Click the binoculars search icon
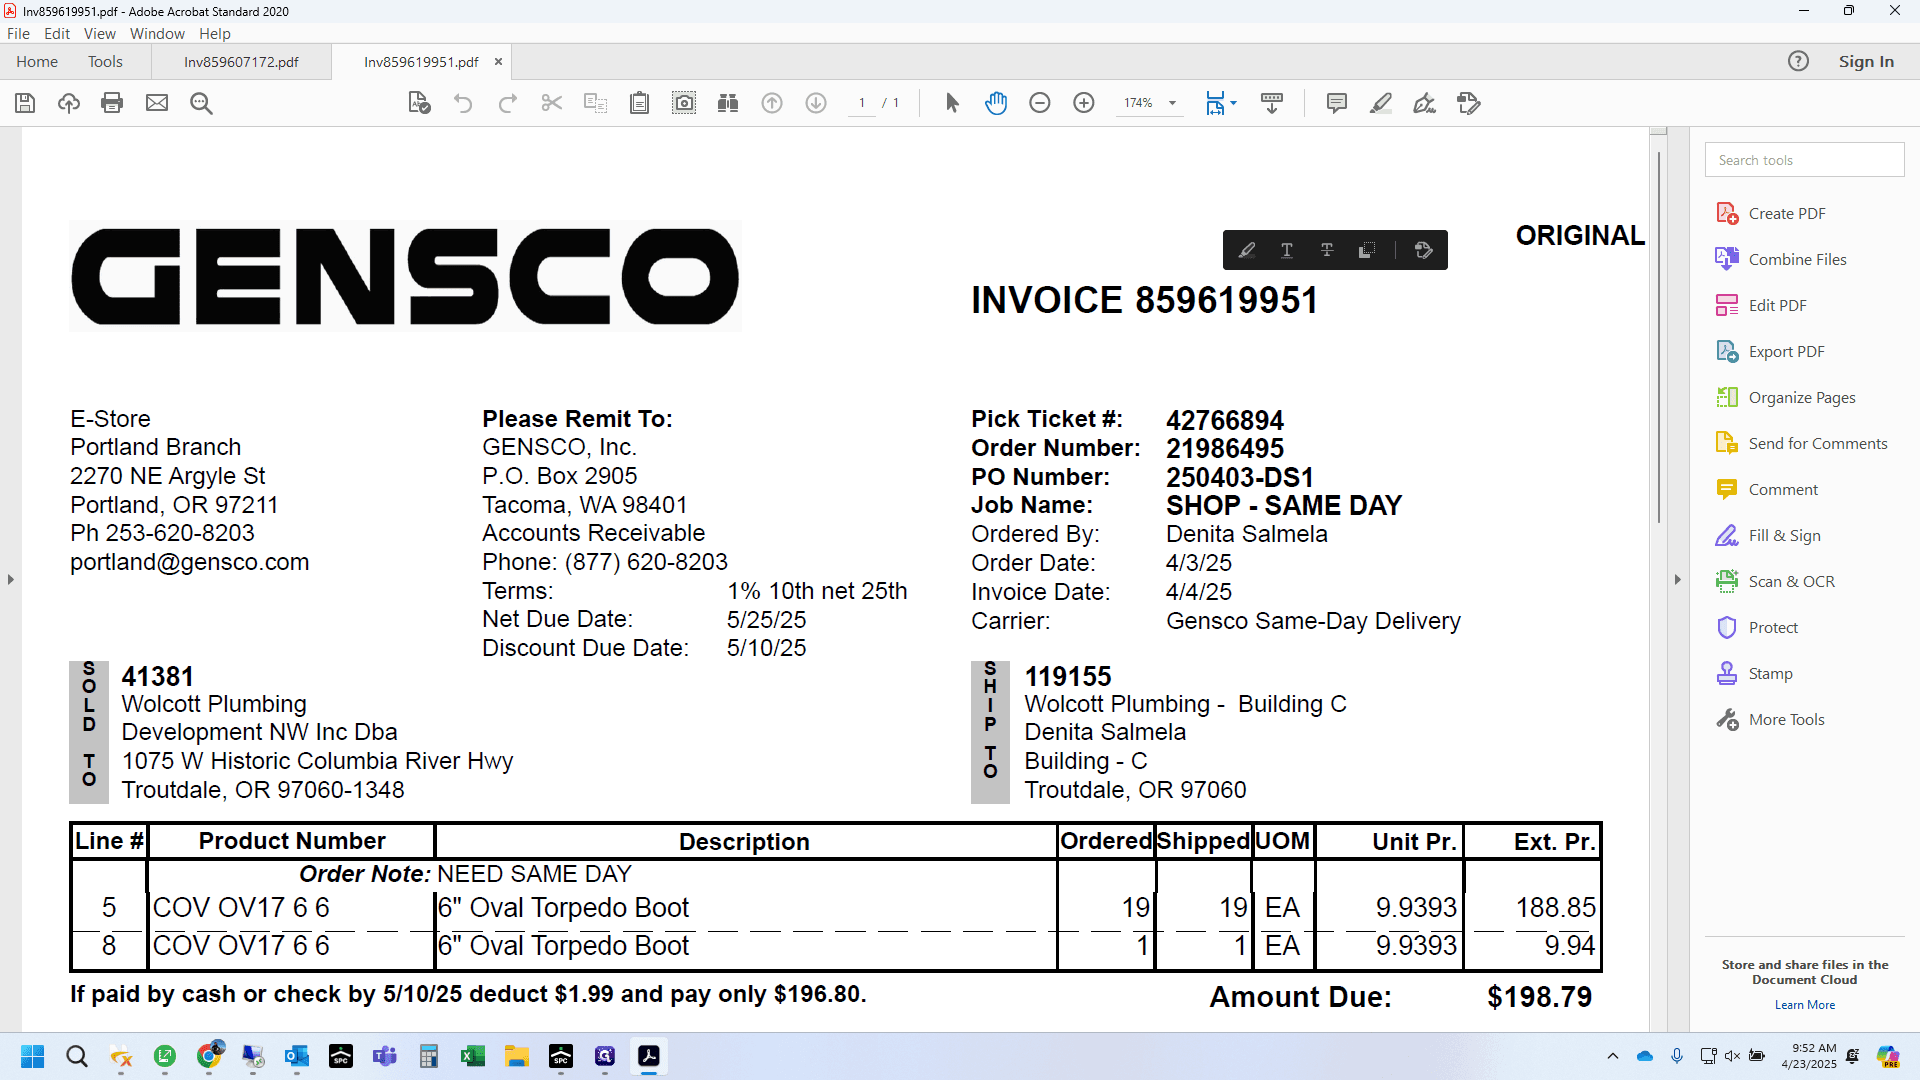 point(728,103)
